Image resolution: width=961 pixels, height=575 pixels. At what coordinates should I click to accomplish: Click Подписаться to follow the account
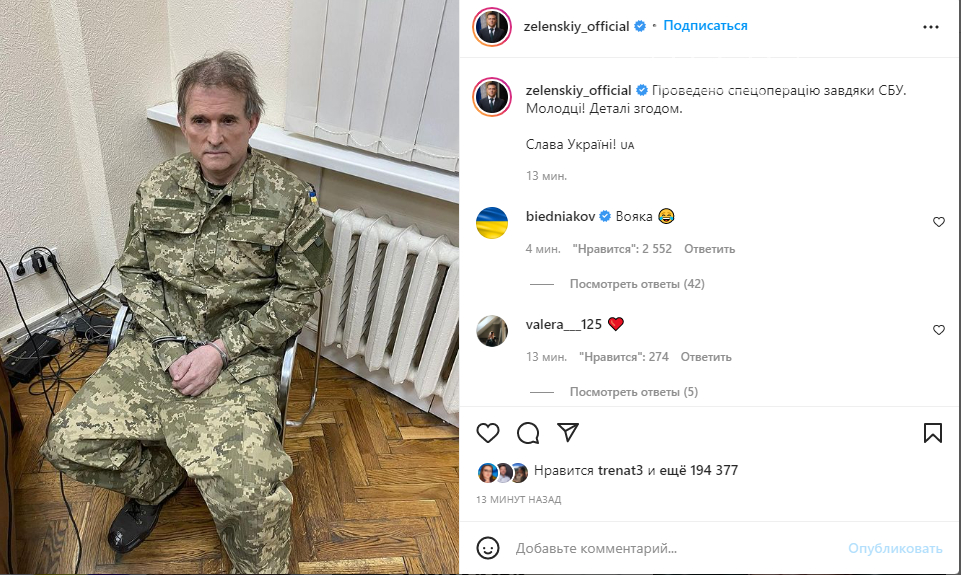coord(705,26)
